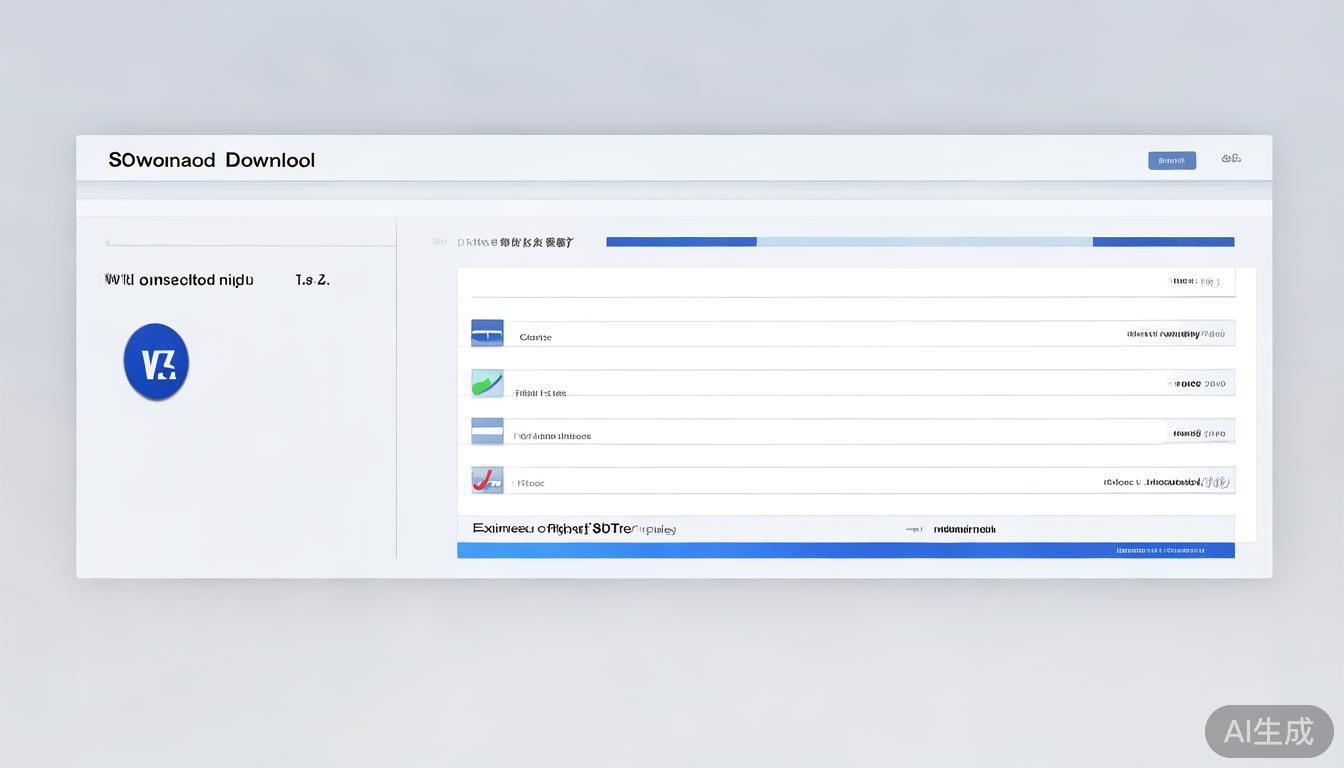
Task: Click the small blue button in the header
Action: [1171, 160]
